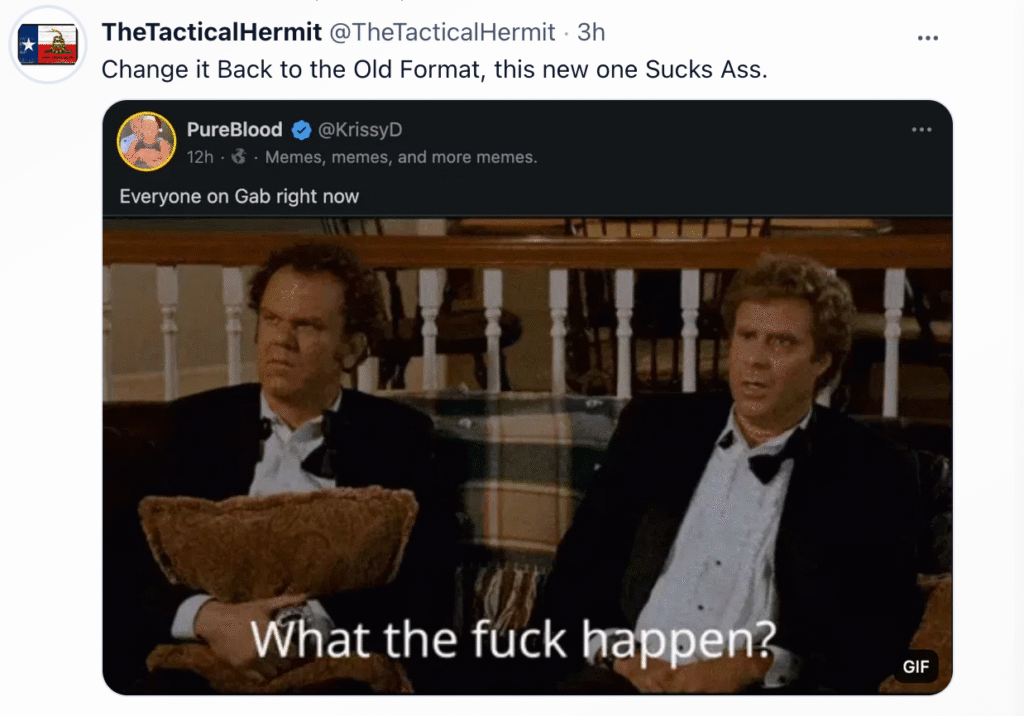Screen dimensions: 1024x716
Task: Open the @TheTacticalHermit handle link
Action: coord(442,32)
